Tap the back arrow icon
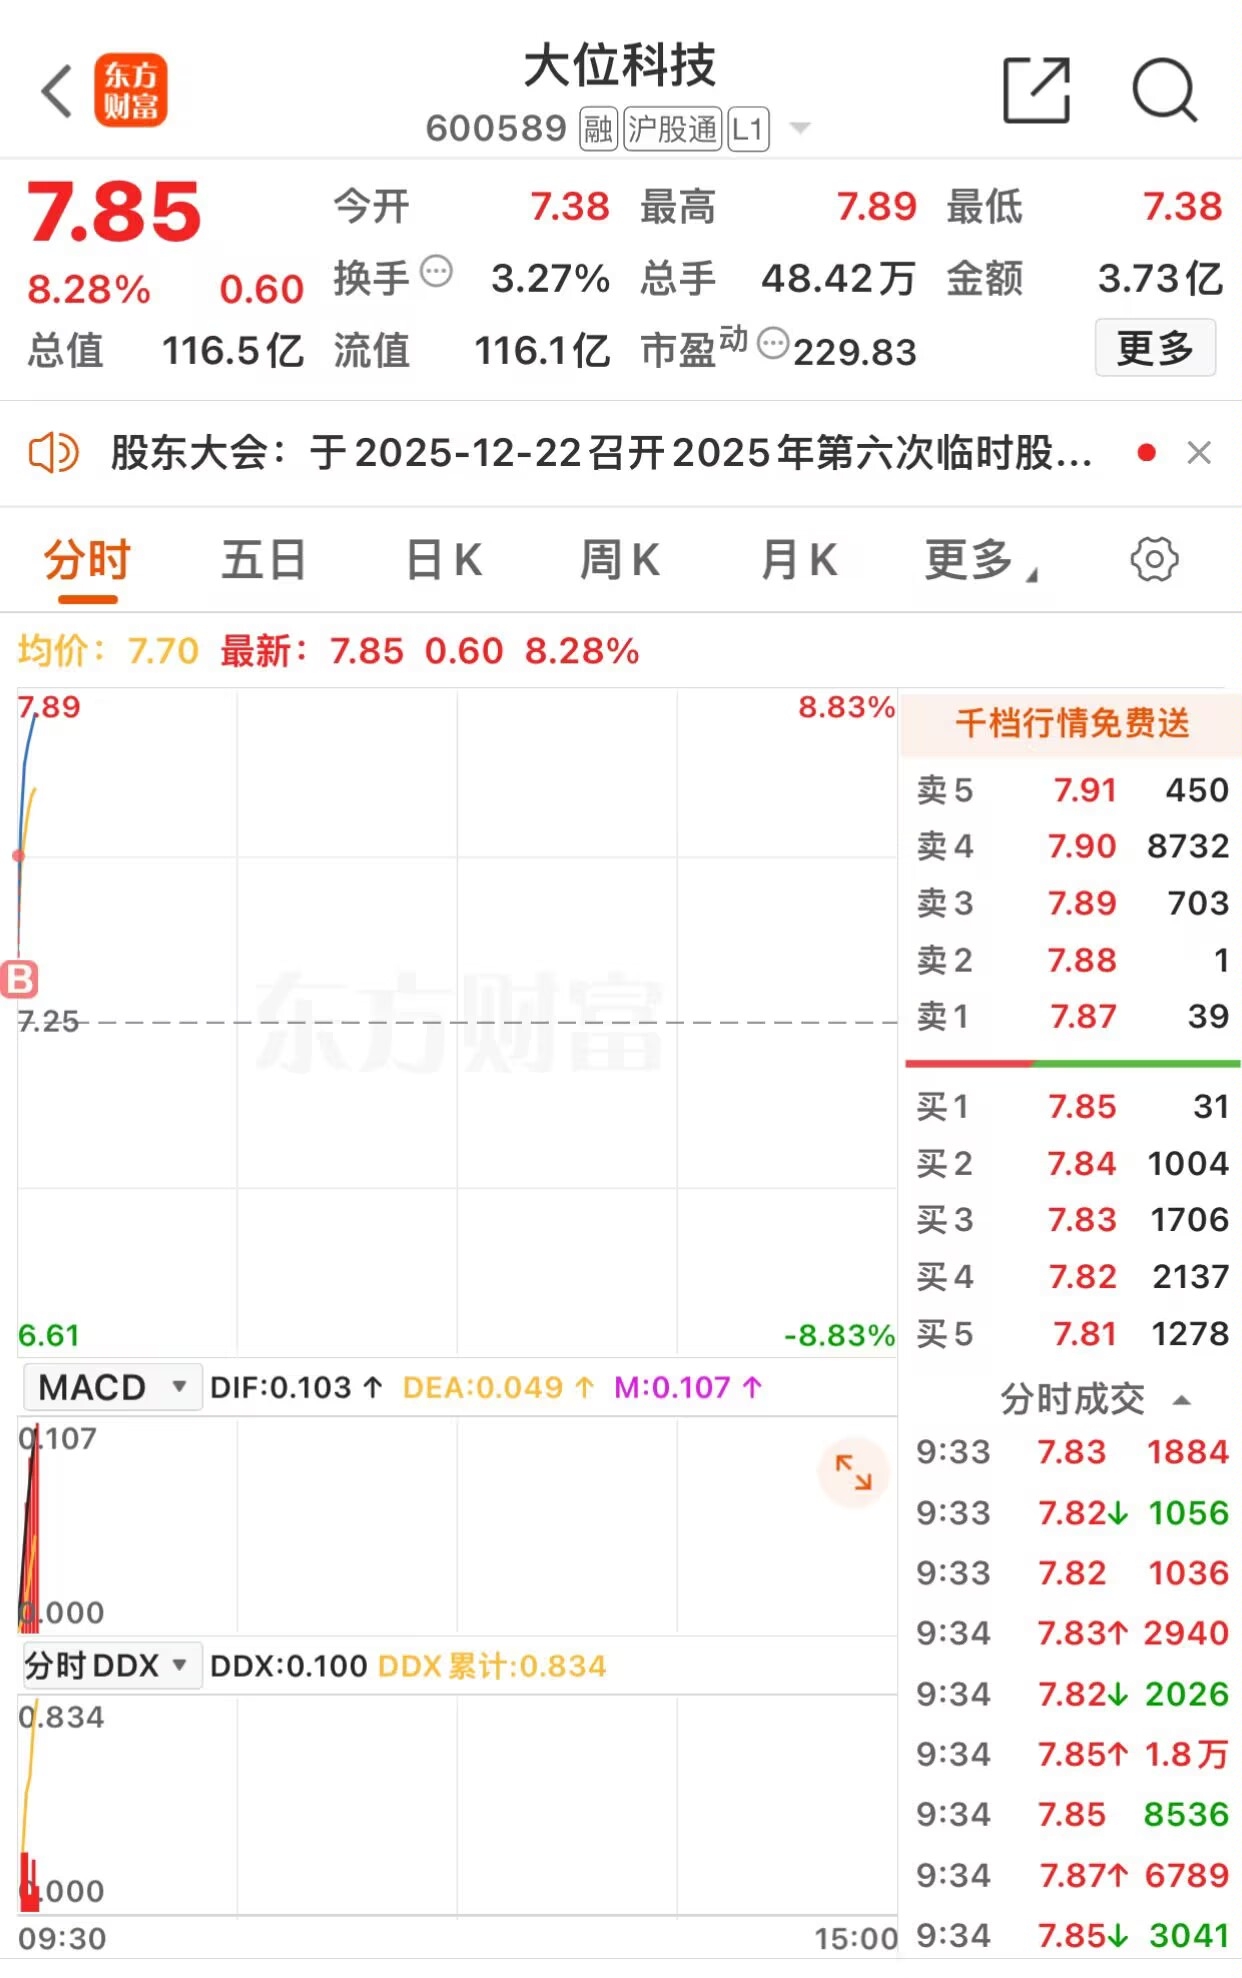 pyautogui.click(x=57, y=91)
